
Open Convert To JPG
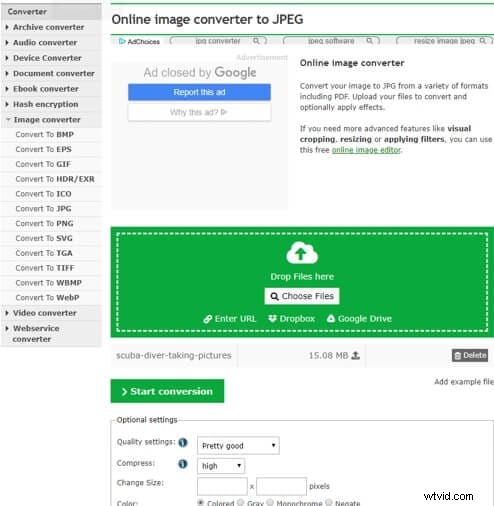click(43, 209)
